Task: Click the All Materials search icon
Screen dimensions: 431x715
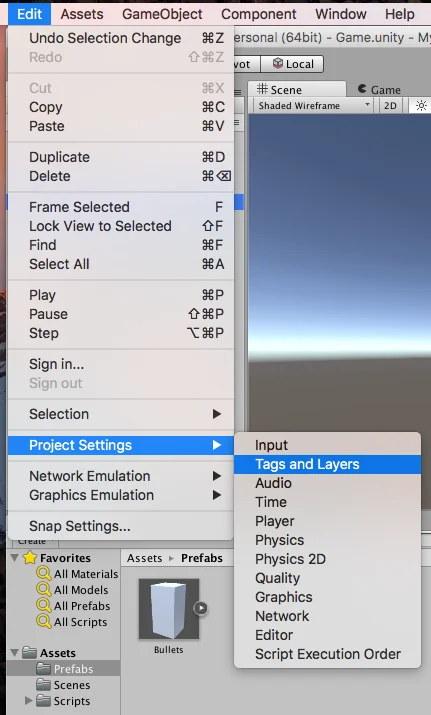Action: click(x=44, y=573)
